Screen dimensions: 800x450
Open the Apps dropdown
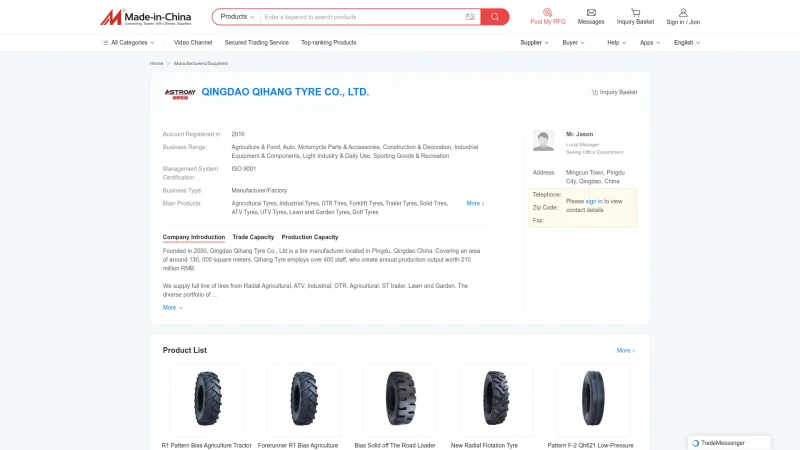point(650,43)
